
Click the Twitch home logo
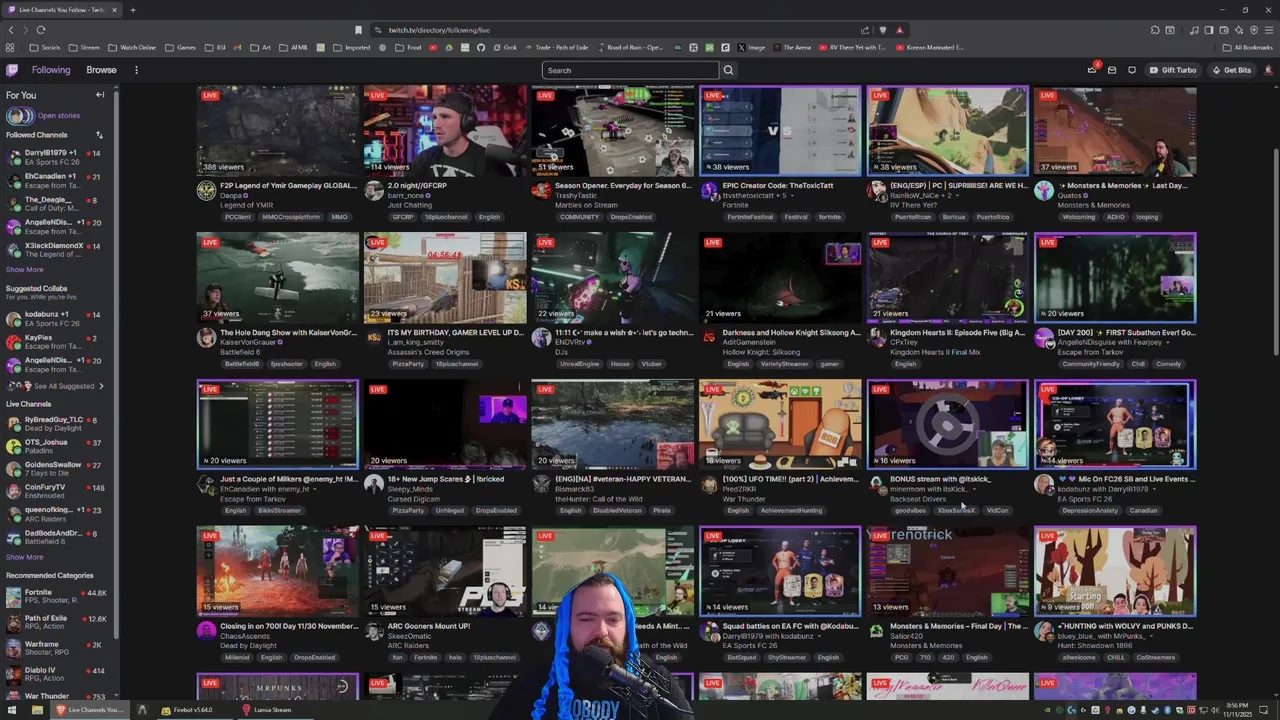12,70
